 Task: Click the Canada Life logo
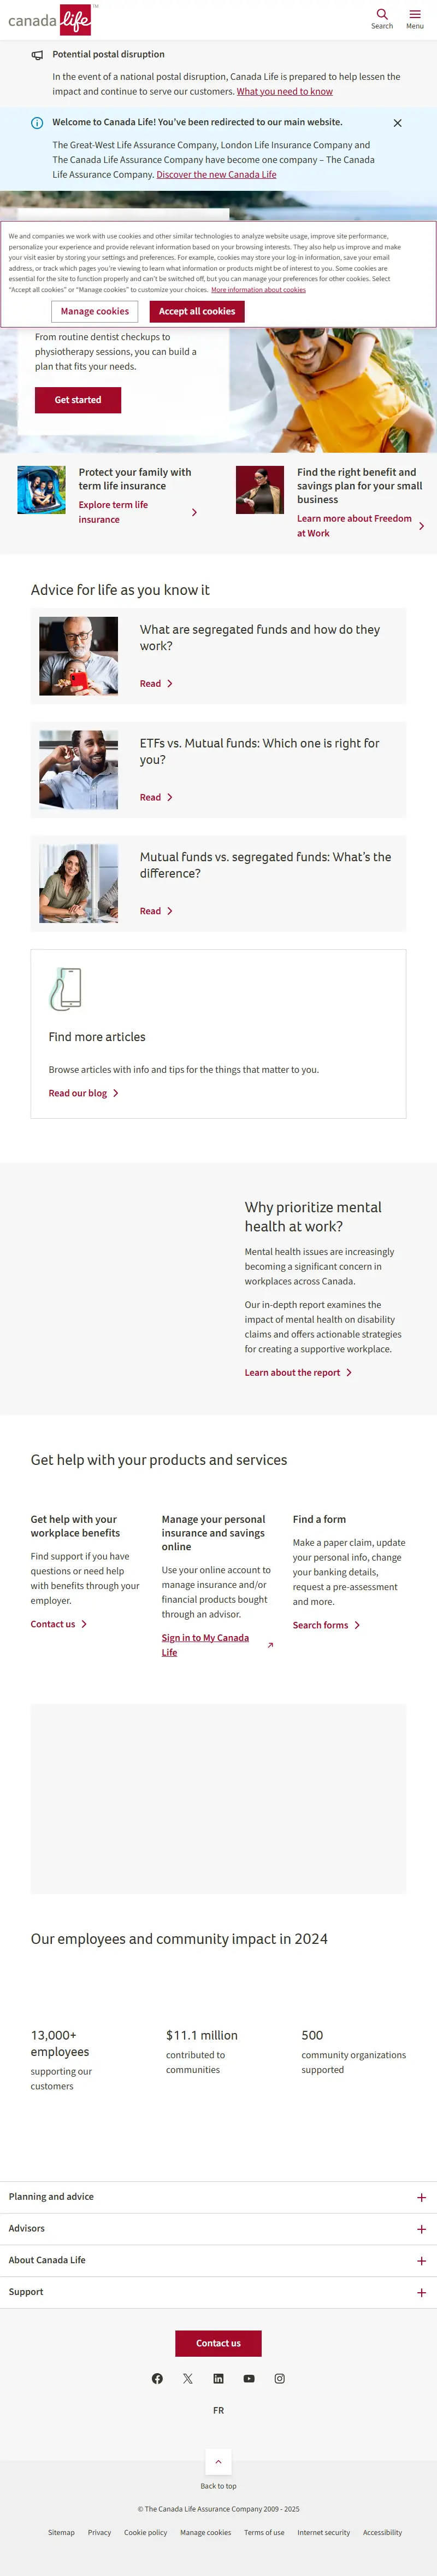tap(51, 19)
